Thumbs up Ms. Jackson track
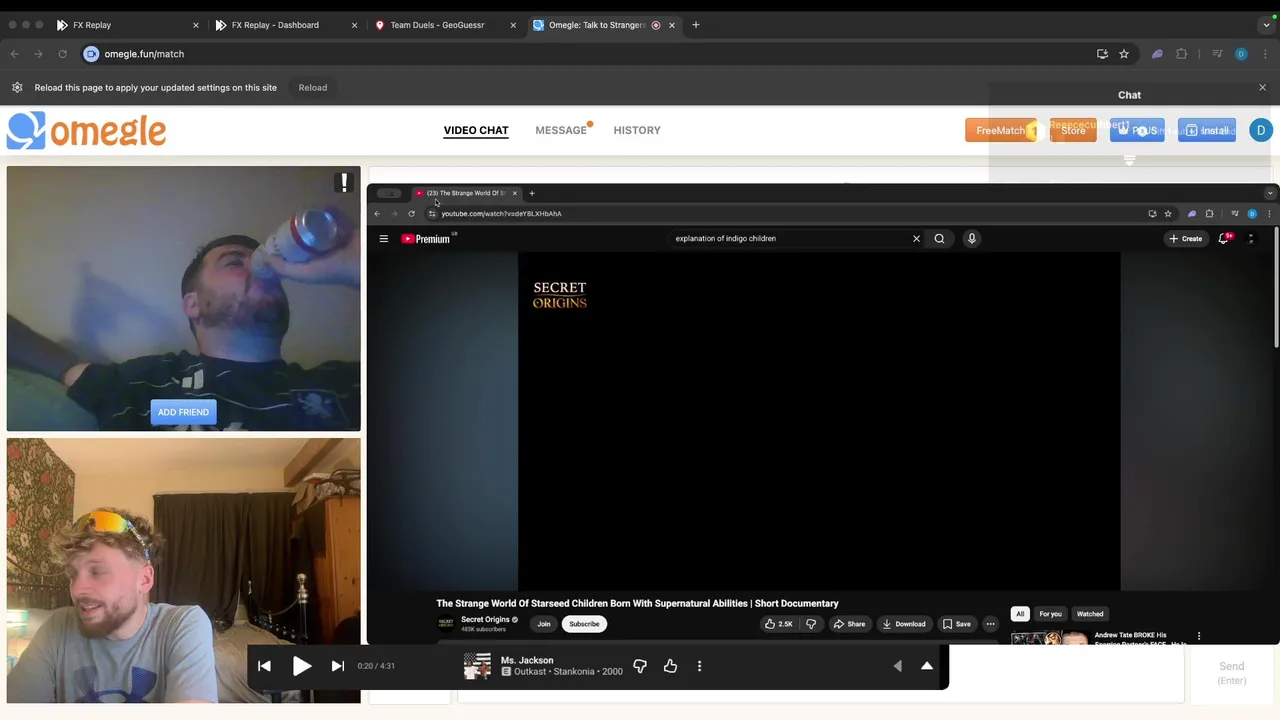 (x=670, y=666)
